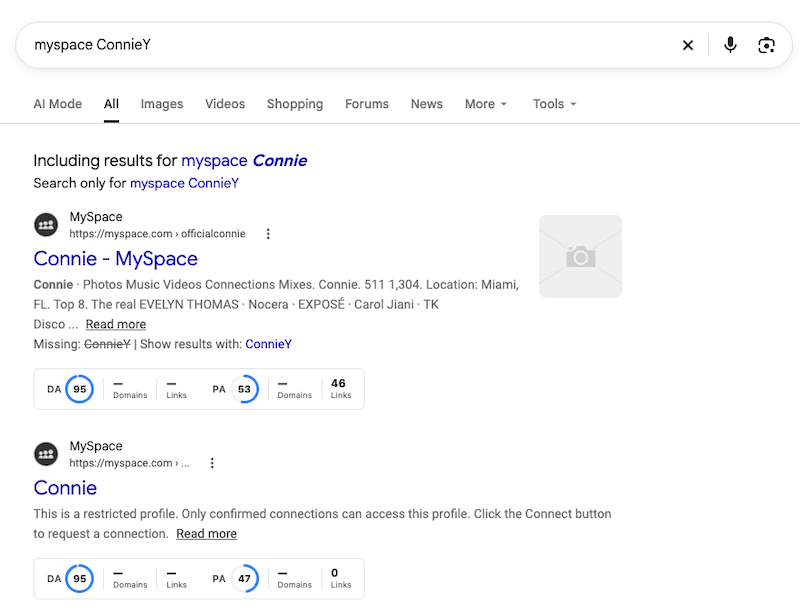Clear the search box with the X icon
800x612 pixels.
(687, 45)
